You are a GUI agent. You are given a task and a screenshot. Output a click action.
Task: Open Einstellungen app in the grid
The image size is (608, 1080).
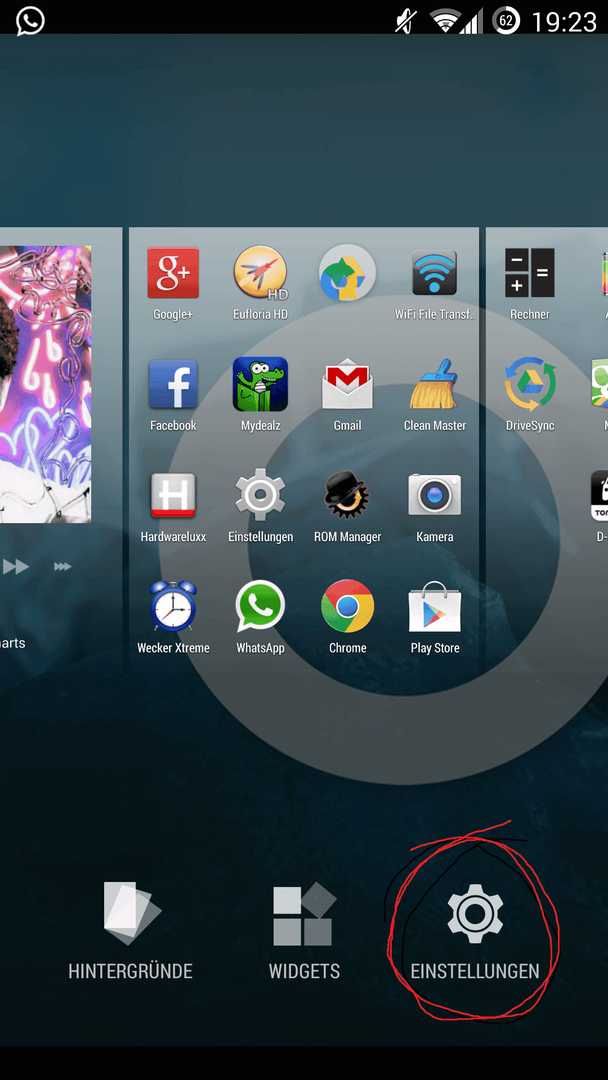260,507
